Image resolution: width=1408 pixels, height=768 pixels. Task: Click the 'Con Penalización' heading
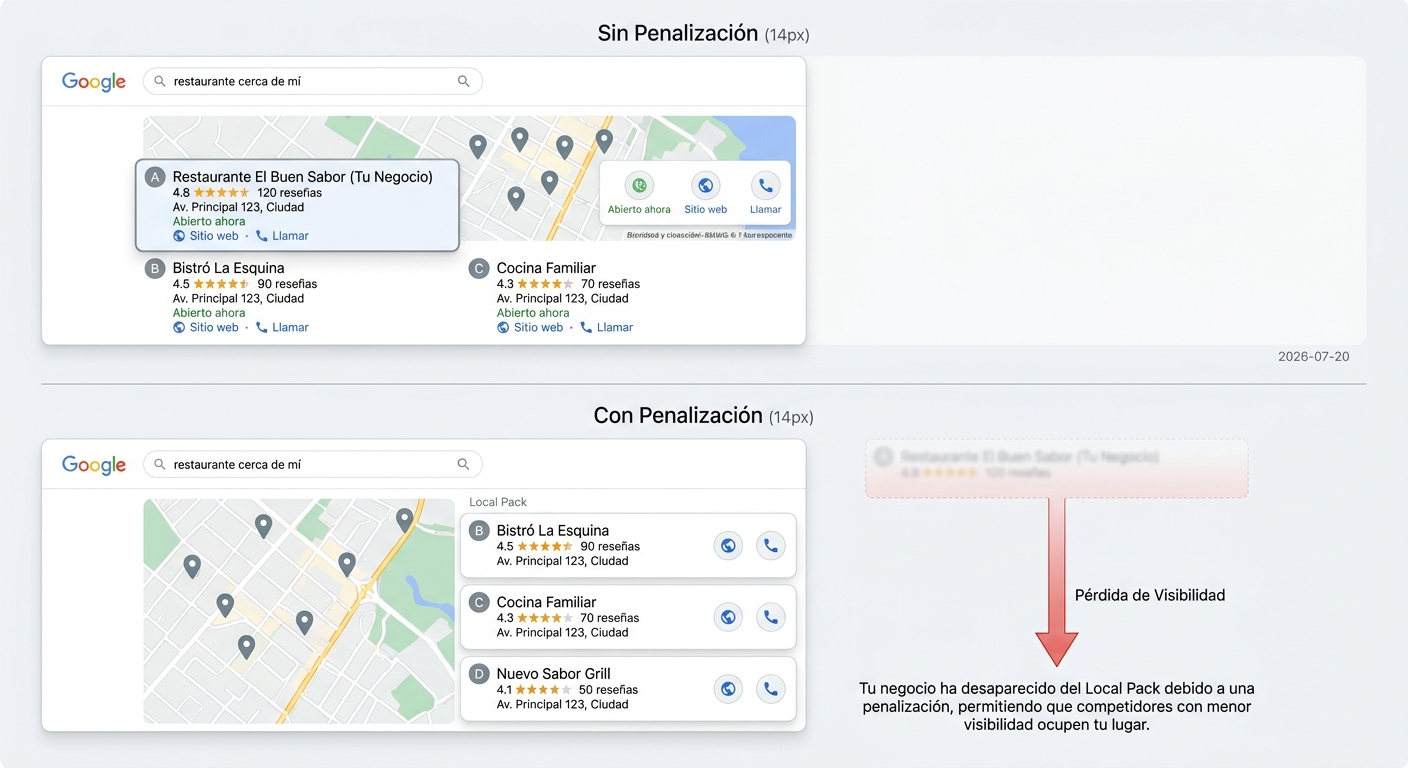click(678, 415)
